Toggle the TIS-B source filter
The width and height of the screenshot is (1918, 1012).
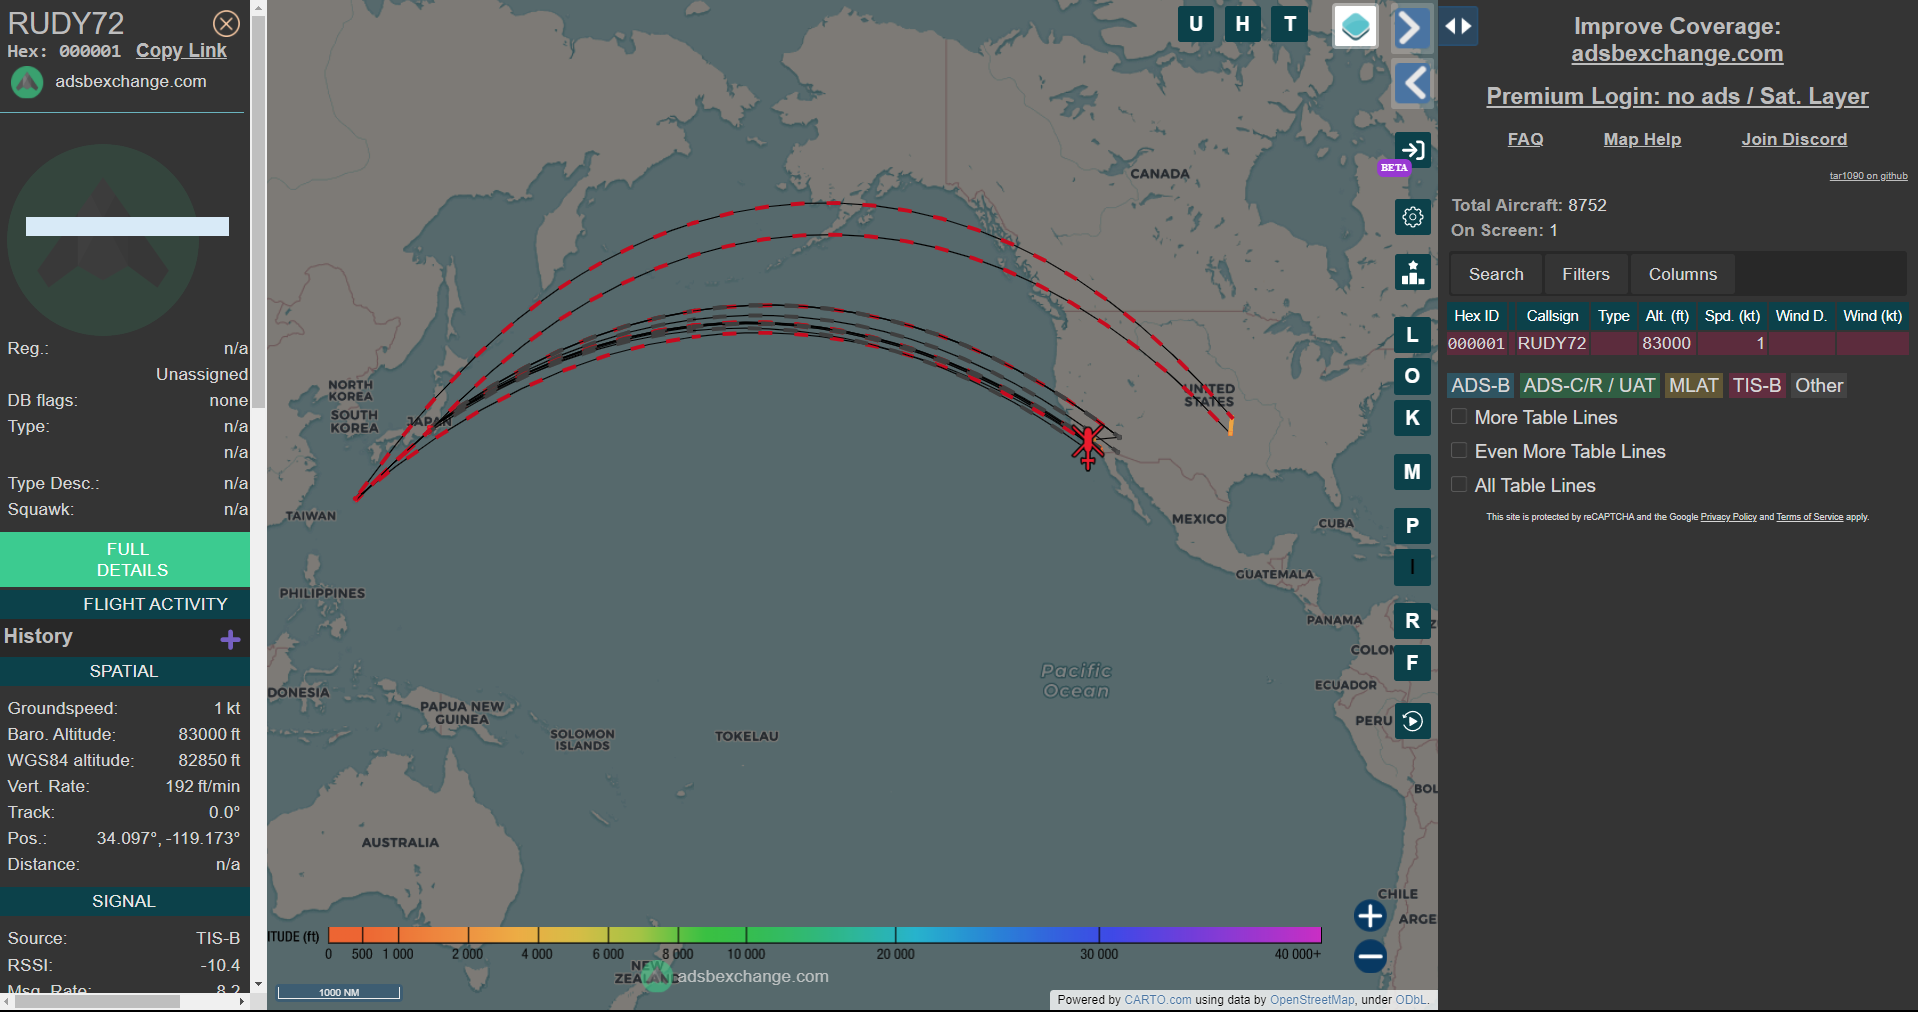coord(1757,385)
